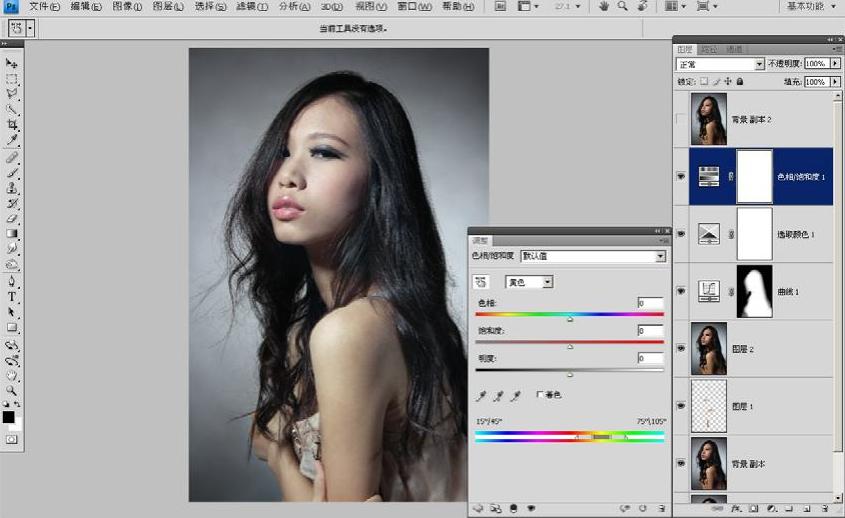
Task: Select the Crop tool in toolbox
Action: [11, 125]
